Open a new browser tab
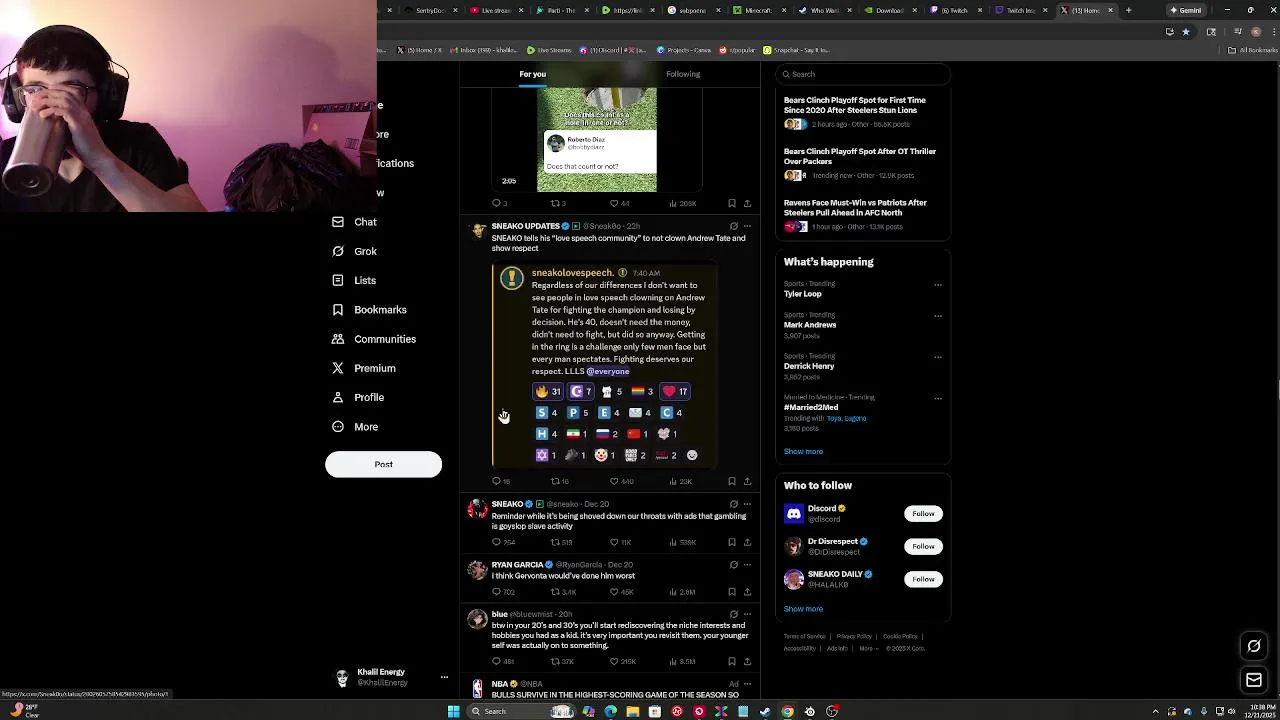This screenshot has width=1280, height=720. [x=1128, y=10]
